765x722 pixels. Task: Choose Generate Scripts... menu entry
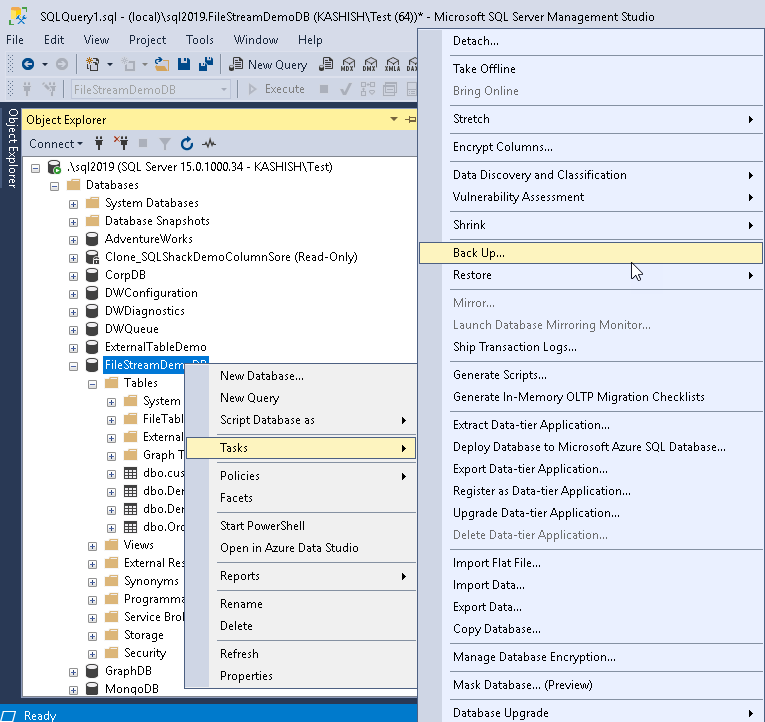500,375
